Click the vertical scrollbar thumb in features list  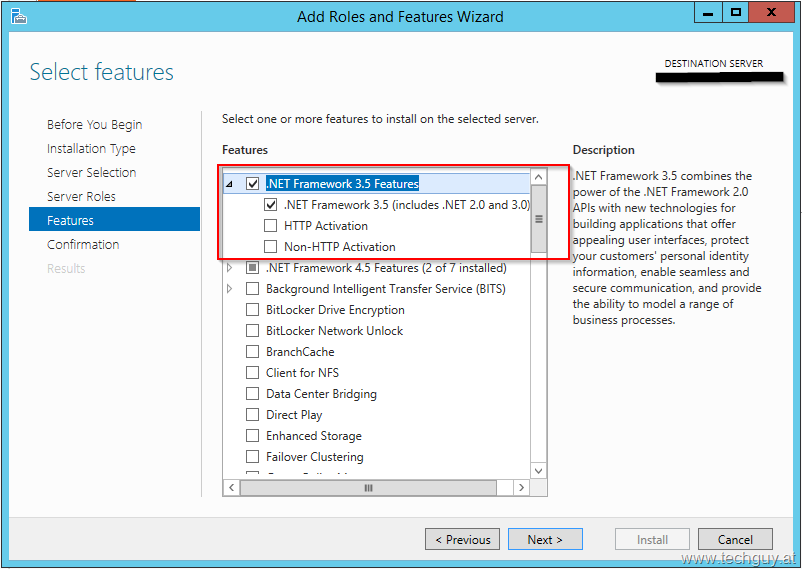[x=539, y=219]
